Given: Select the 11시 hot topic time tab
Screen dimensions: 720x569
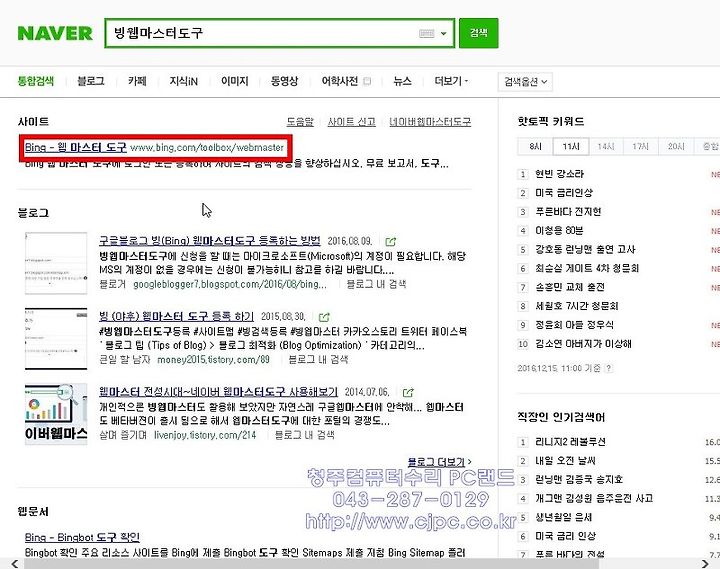Looking at the screenshot, I should click(571, 146).
